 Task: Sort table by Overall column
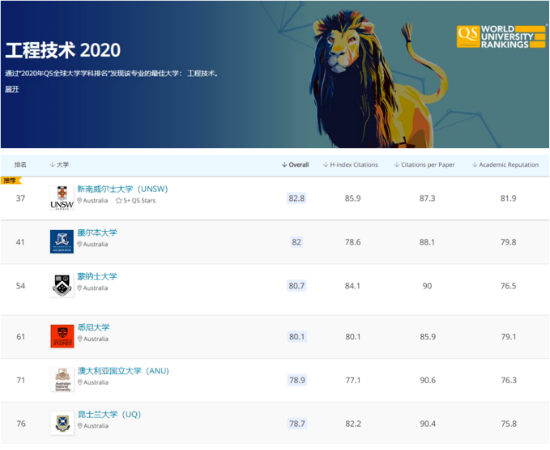click(x=295, y=165)
